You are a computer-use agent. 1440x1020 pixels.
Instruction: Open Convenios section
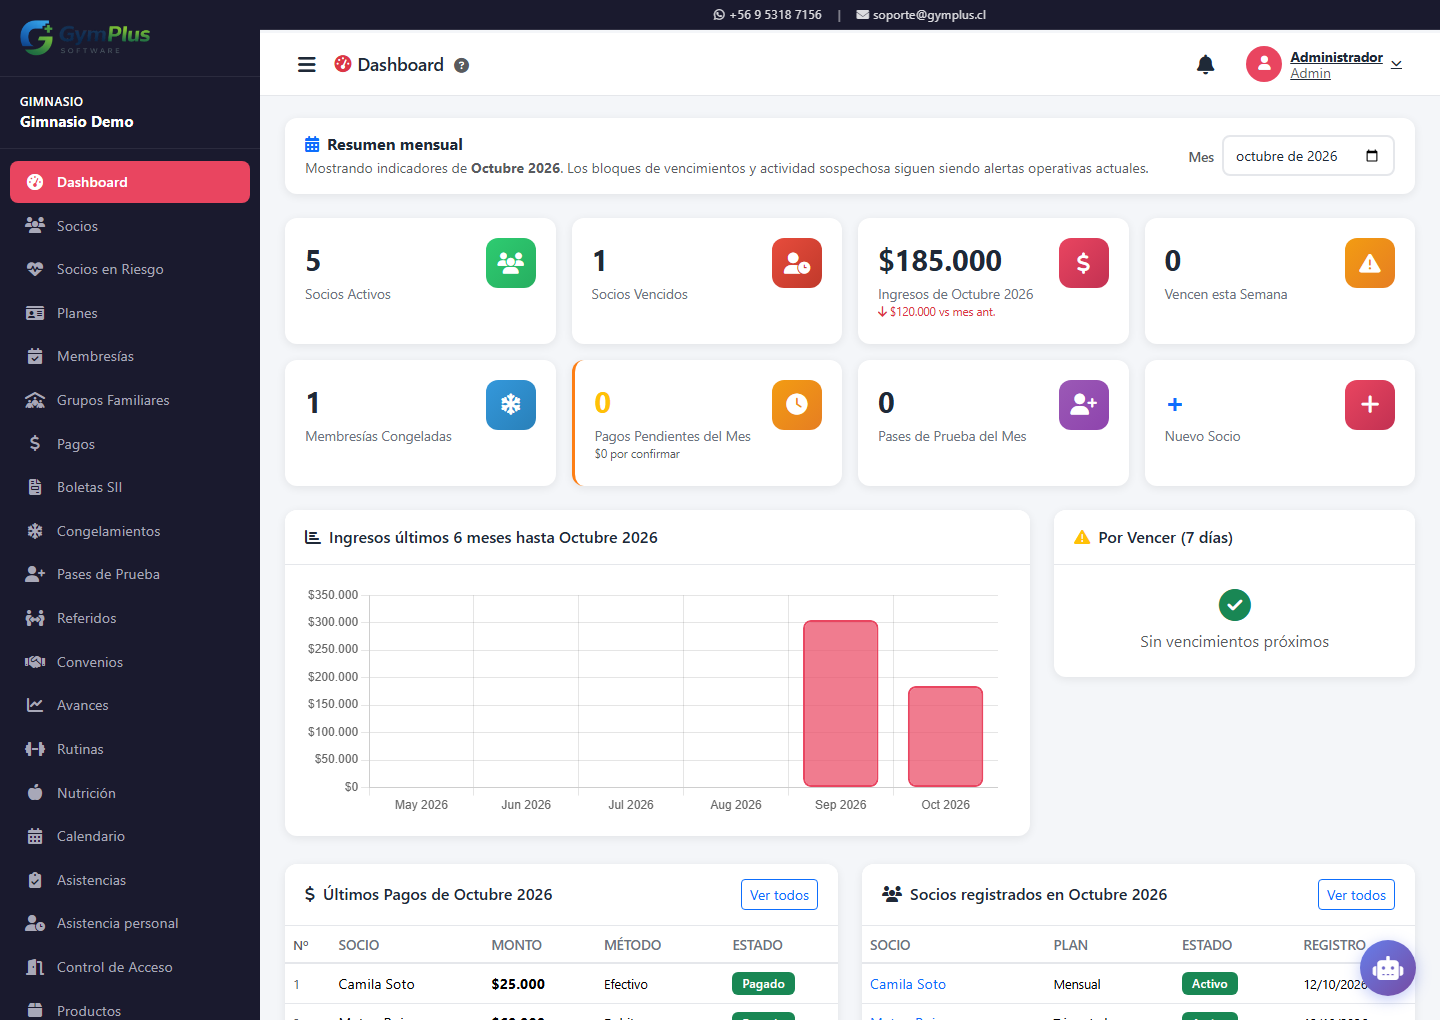(x=130, y=662)
